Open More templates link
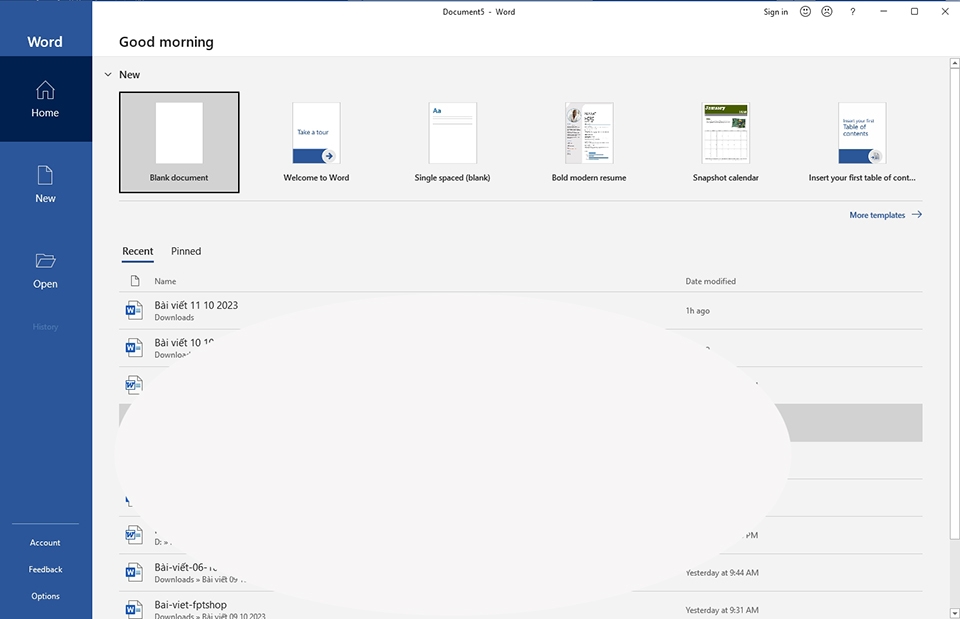Image resolution: width=960 pixels, height=619 pixels. point(877,215)
